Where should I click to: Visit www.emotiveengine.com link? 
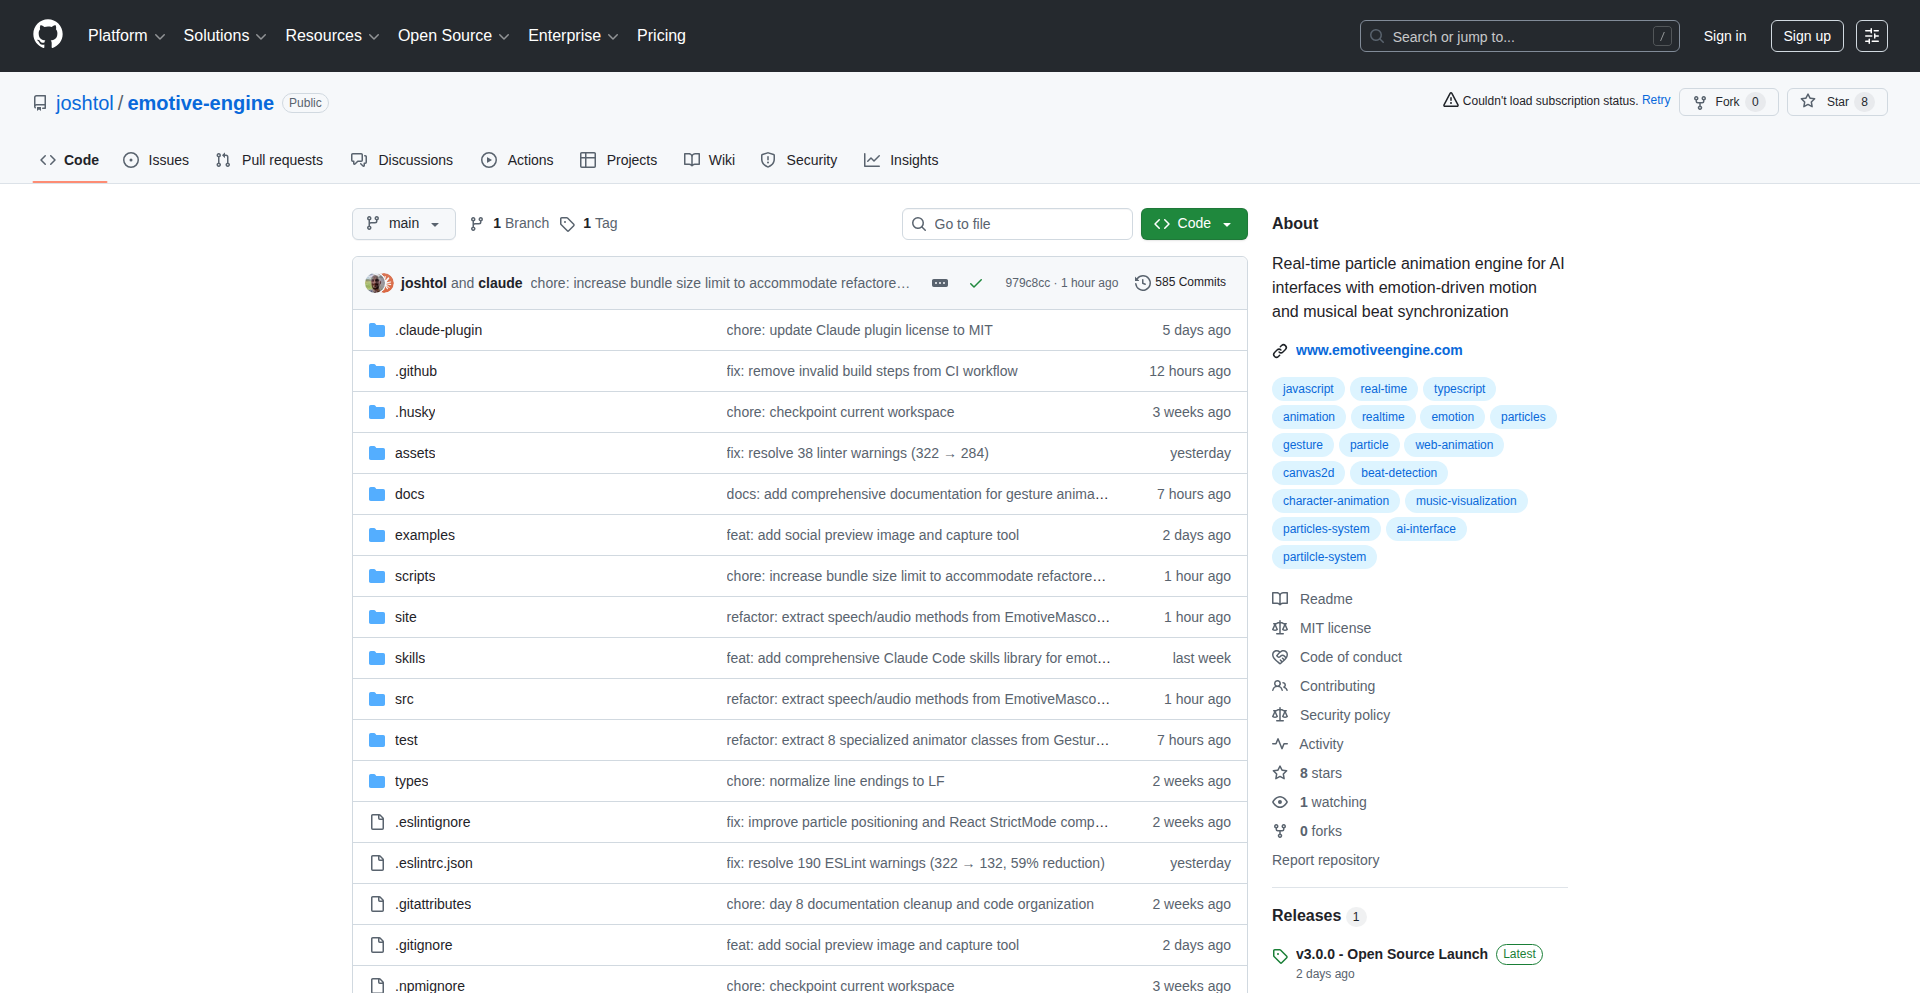coord(1379,350)
